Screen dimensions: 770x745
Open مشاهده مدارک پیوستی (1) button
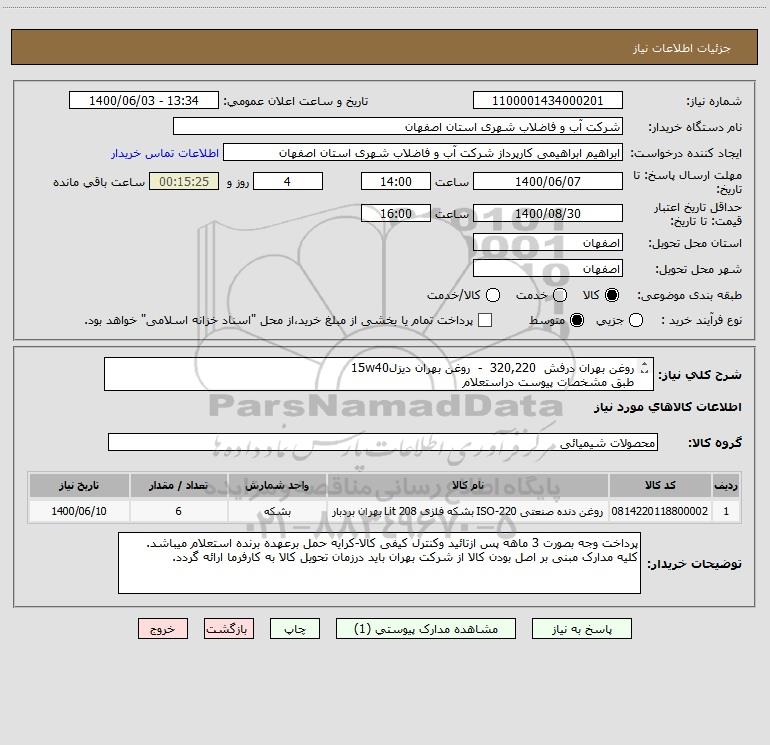(426, 629)
